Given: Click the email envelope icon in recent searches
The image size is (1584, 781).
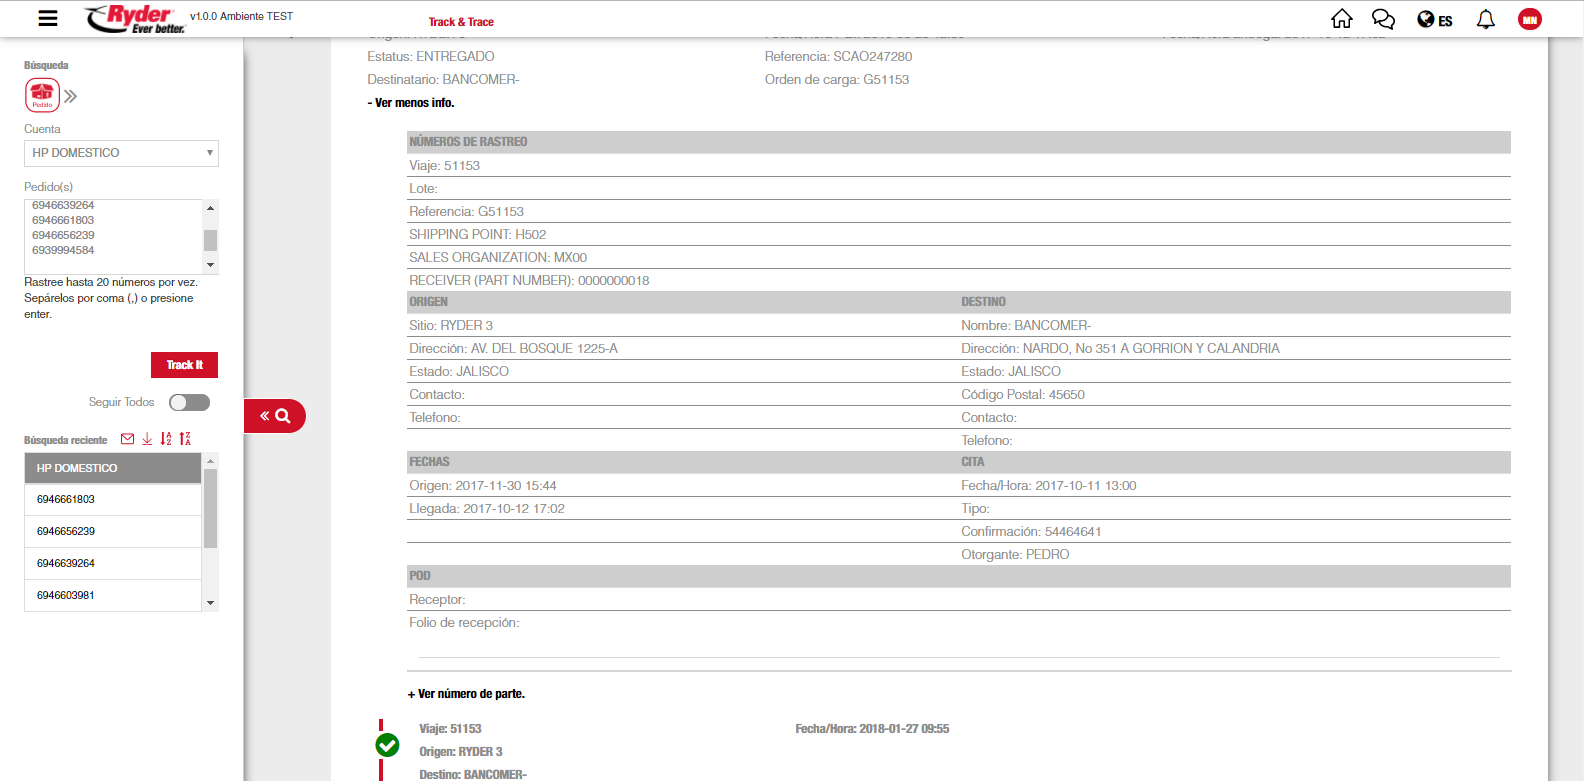Looking at the screenshot, I should pos(127,439).
